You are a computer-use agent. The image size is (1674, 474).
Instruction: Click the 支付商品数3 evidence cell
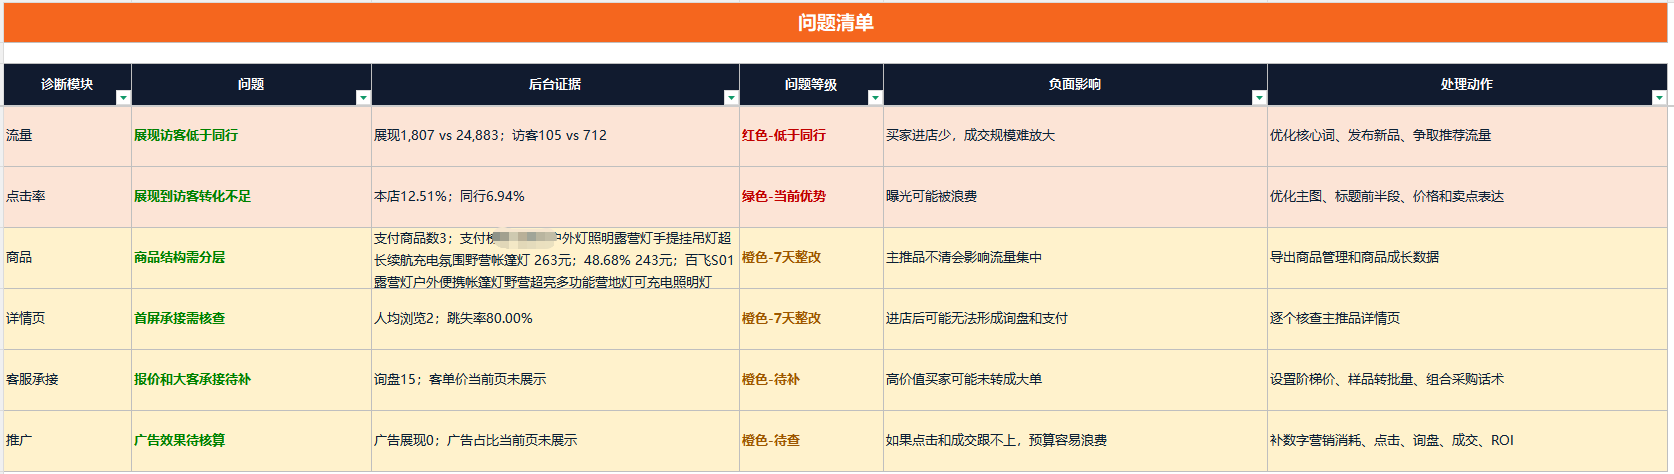(555, 258)
